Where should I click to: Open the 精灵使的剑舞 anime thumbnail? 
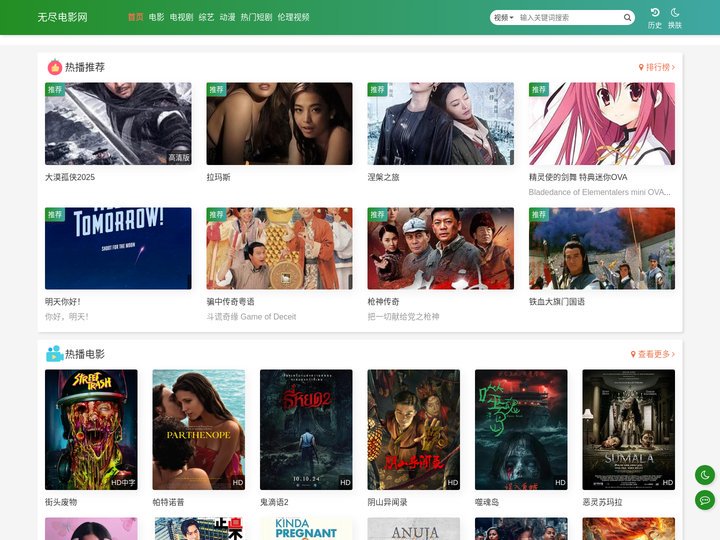602,124
